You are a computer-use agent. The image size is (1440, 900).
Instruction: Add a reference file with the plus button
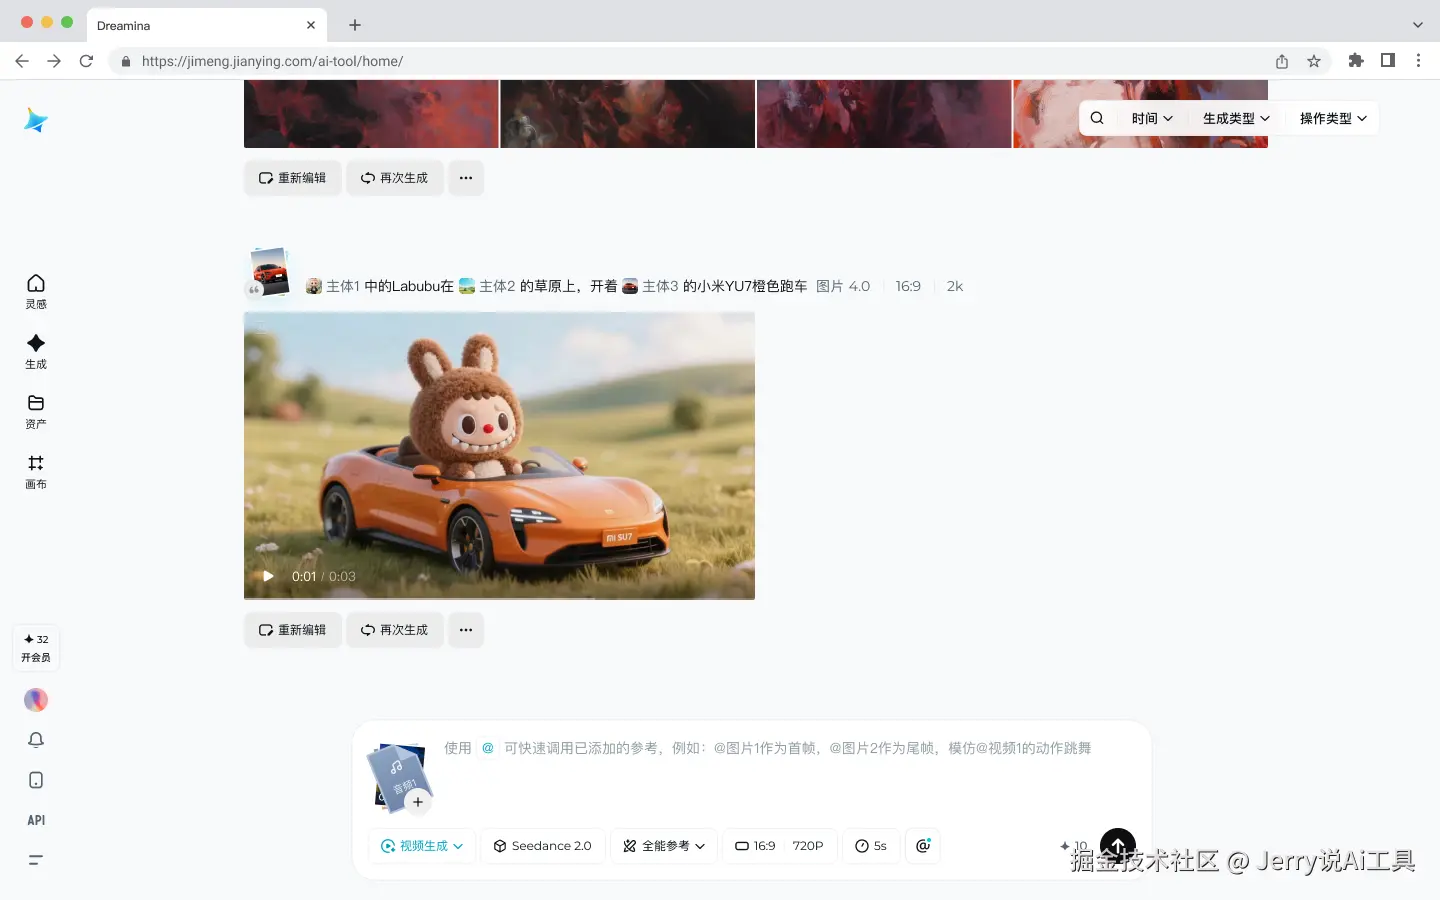click(x=418, y=802)
